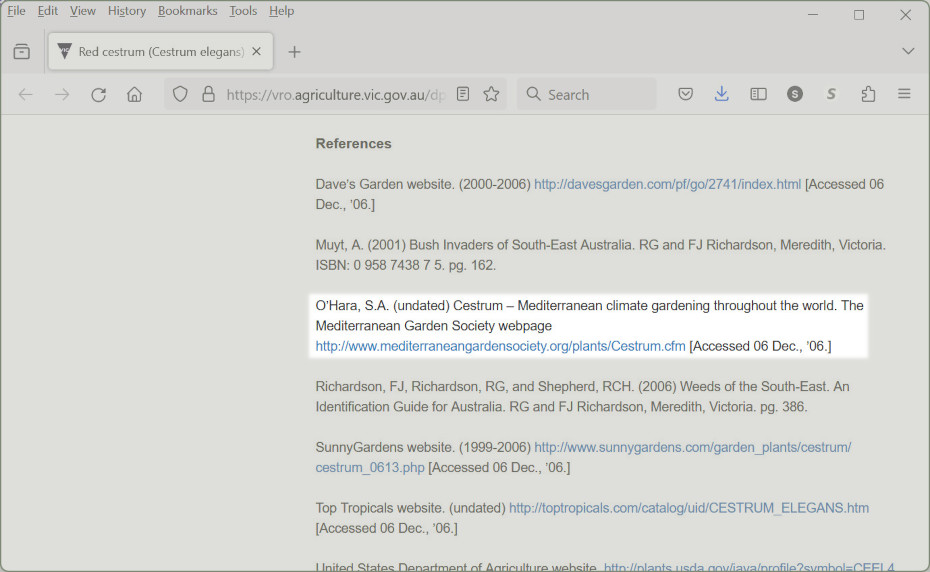Open the Downloads panel
The height and width of the screenshot is (572, 930).
pos(722,94)
